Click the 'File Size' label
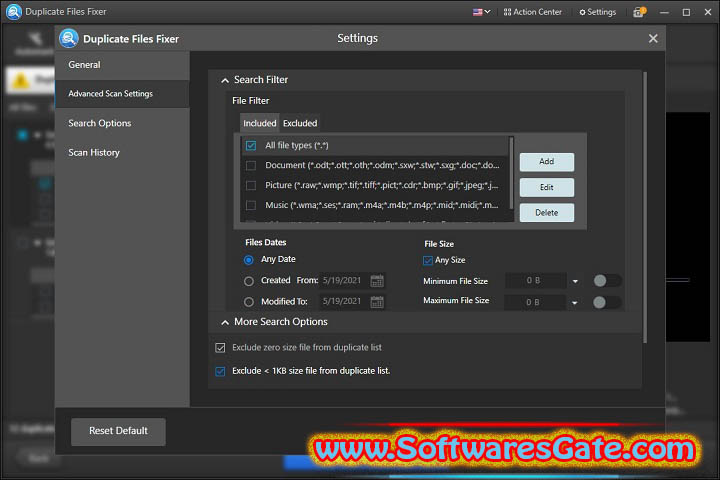The image size is (720, 480). tap(439, 244)
